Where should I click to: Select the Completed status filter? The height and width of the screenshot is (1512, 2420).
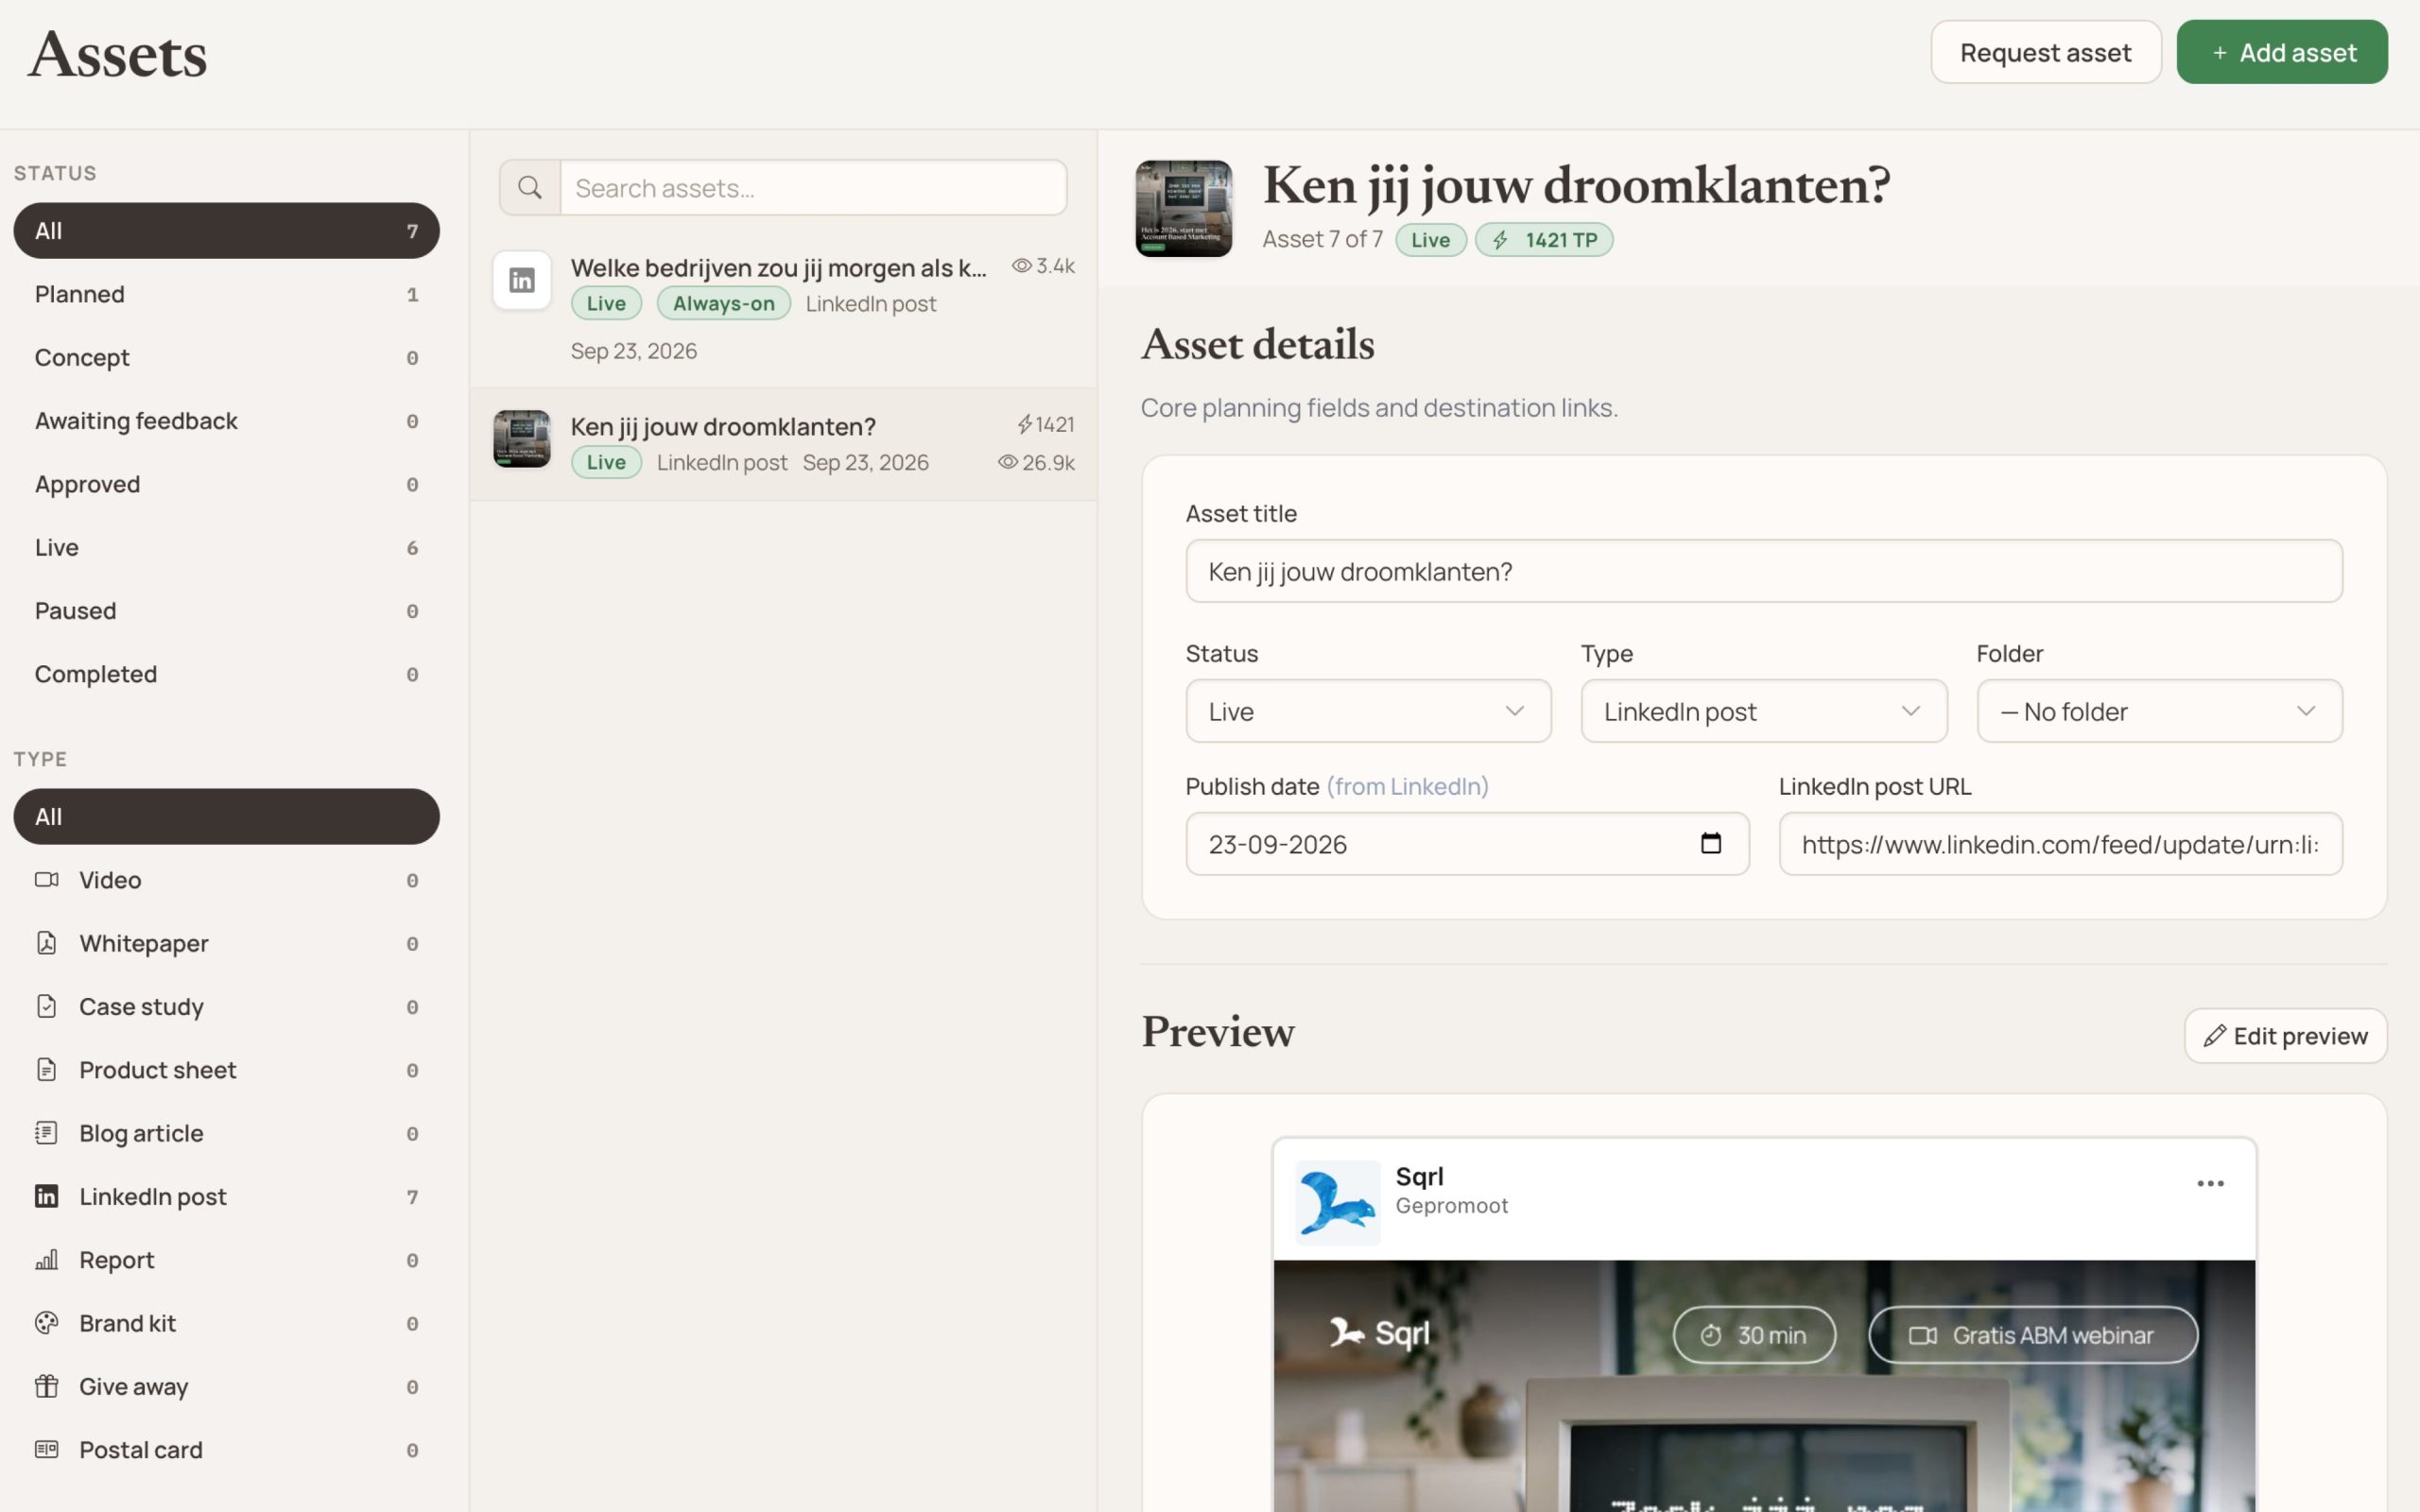coord(226,674)
